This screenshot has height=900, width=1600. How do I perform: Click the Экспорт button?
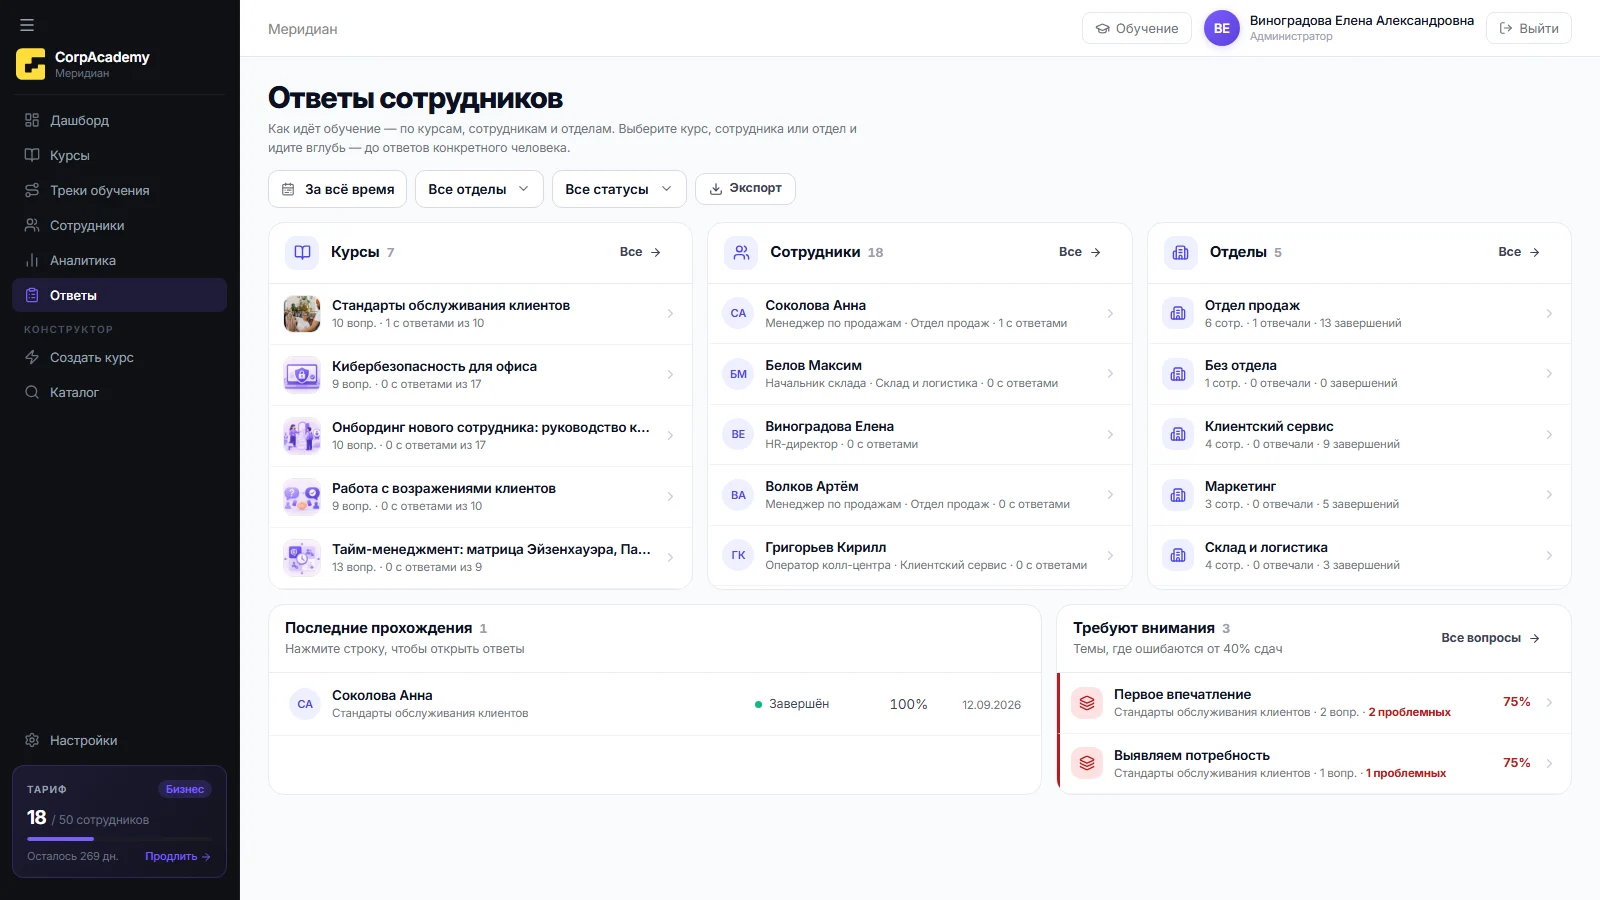pos(745,188)
